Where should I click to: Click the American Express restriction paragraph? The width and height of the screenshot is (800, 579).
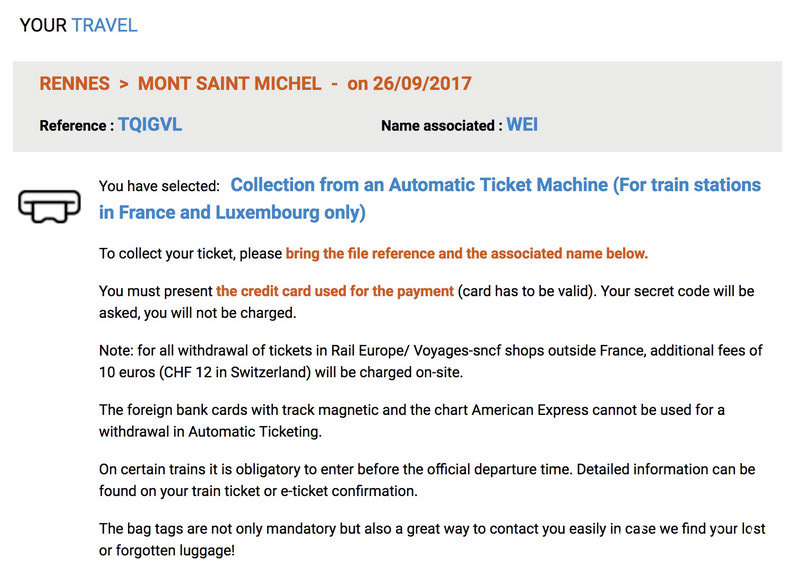(412, 421)
